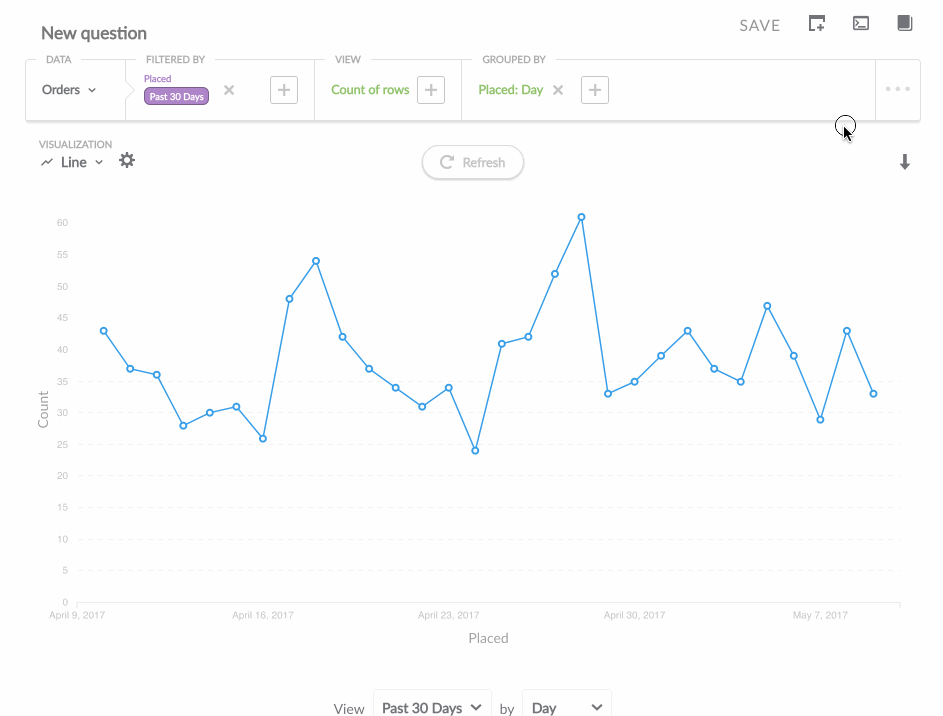Download results with the down arrow icon
Image resolution: width=943 pixels, height=716 pixels.
pyautogui.click(x=904, y=162)
